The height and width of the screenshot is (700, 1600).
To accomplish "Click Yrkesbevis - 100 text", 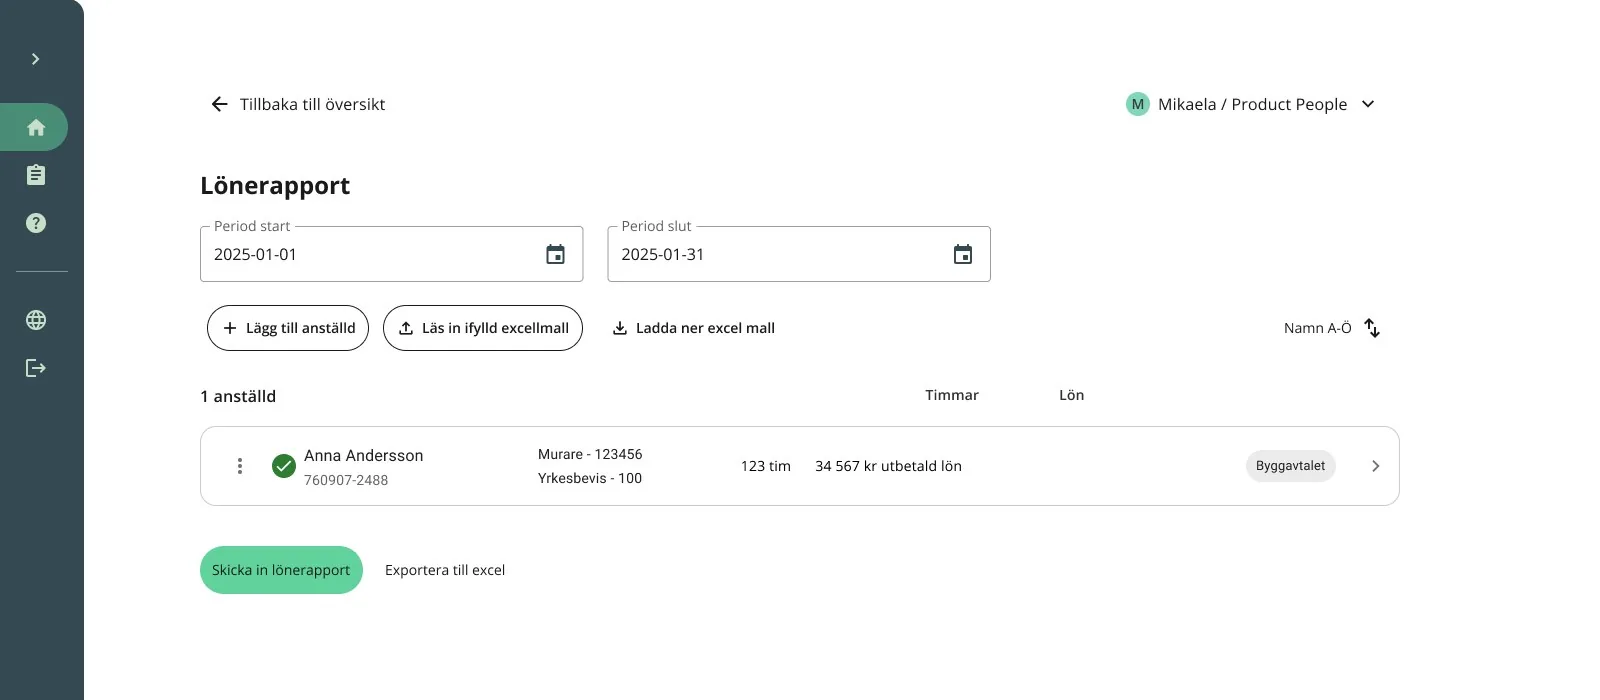I will (590, 478).
